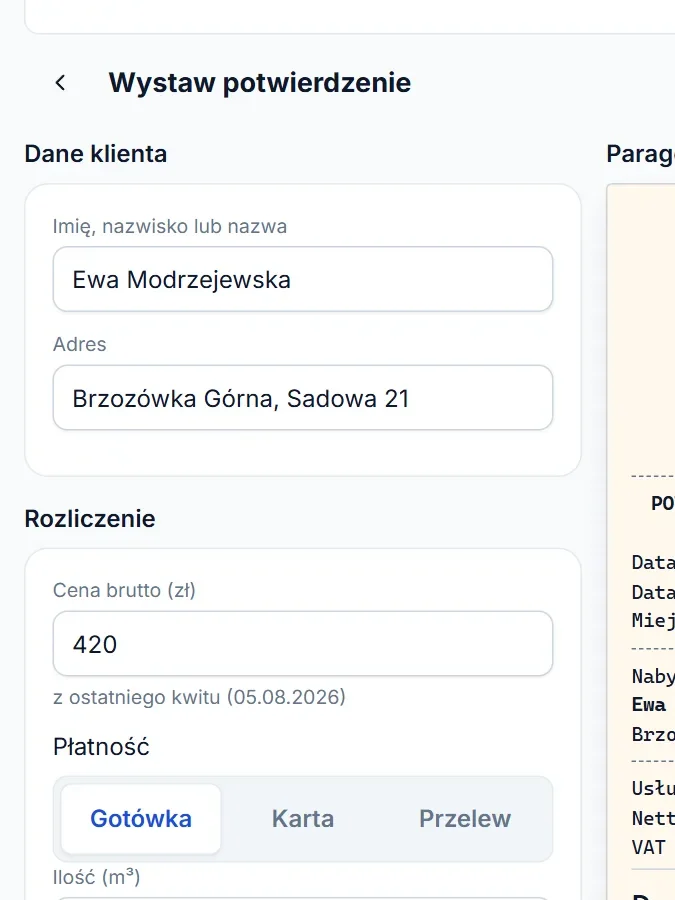Select Przelew payment method
675x900 pixels.
[x=464, y=819]
